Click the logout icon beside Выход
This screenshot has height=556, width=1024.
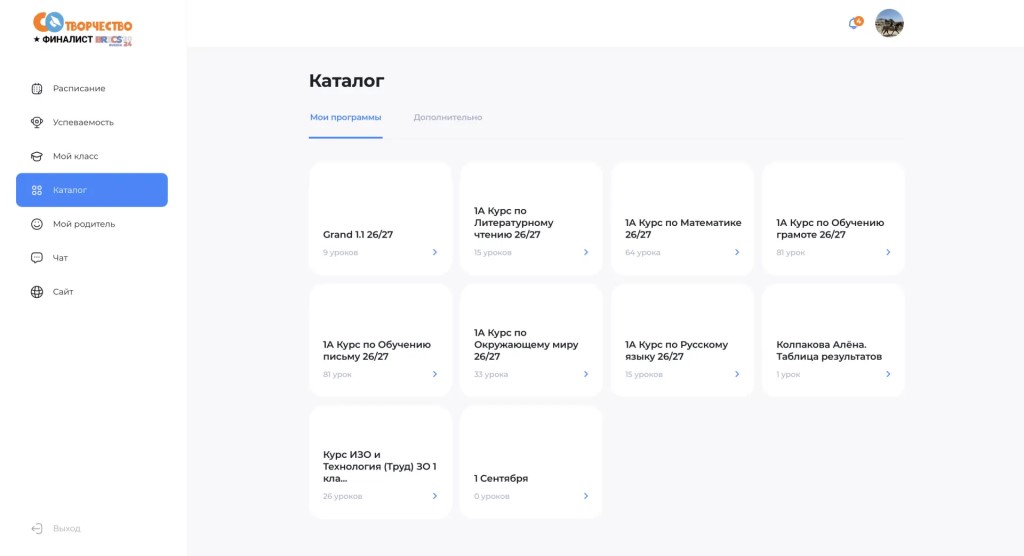point(37,529)
